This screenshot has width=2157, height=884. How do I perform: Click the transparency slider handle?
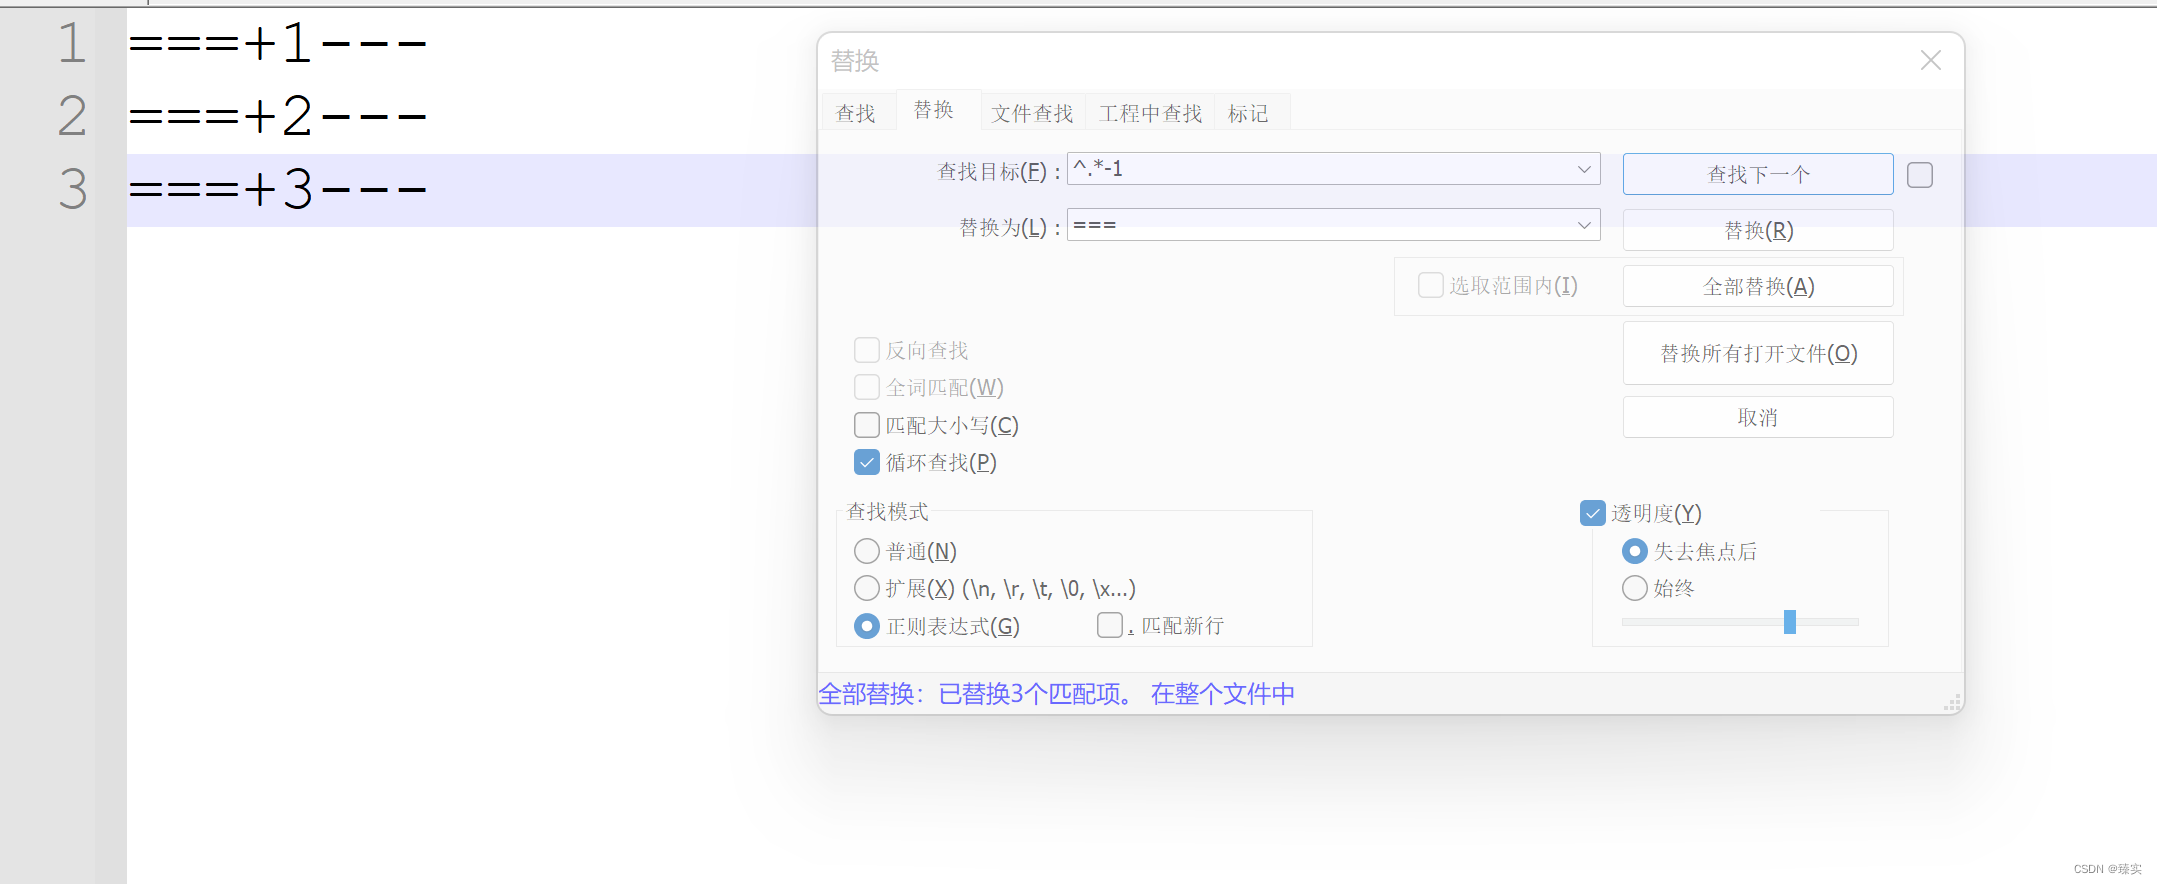point(1790,622)
